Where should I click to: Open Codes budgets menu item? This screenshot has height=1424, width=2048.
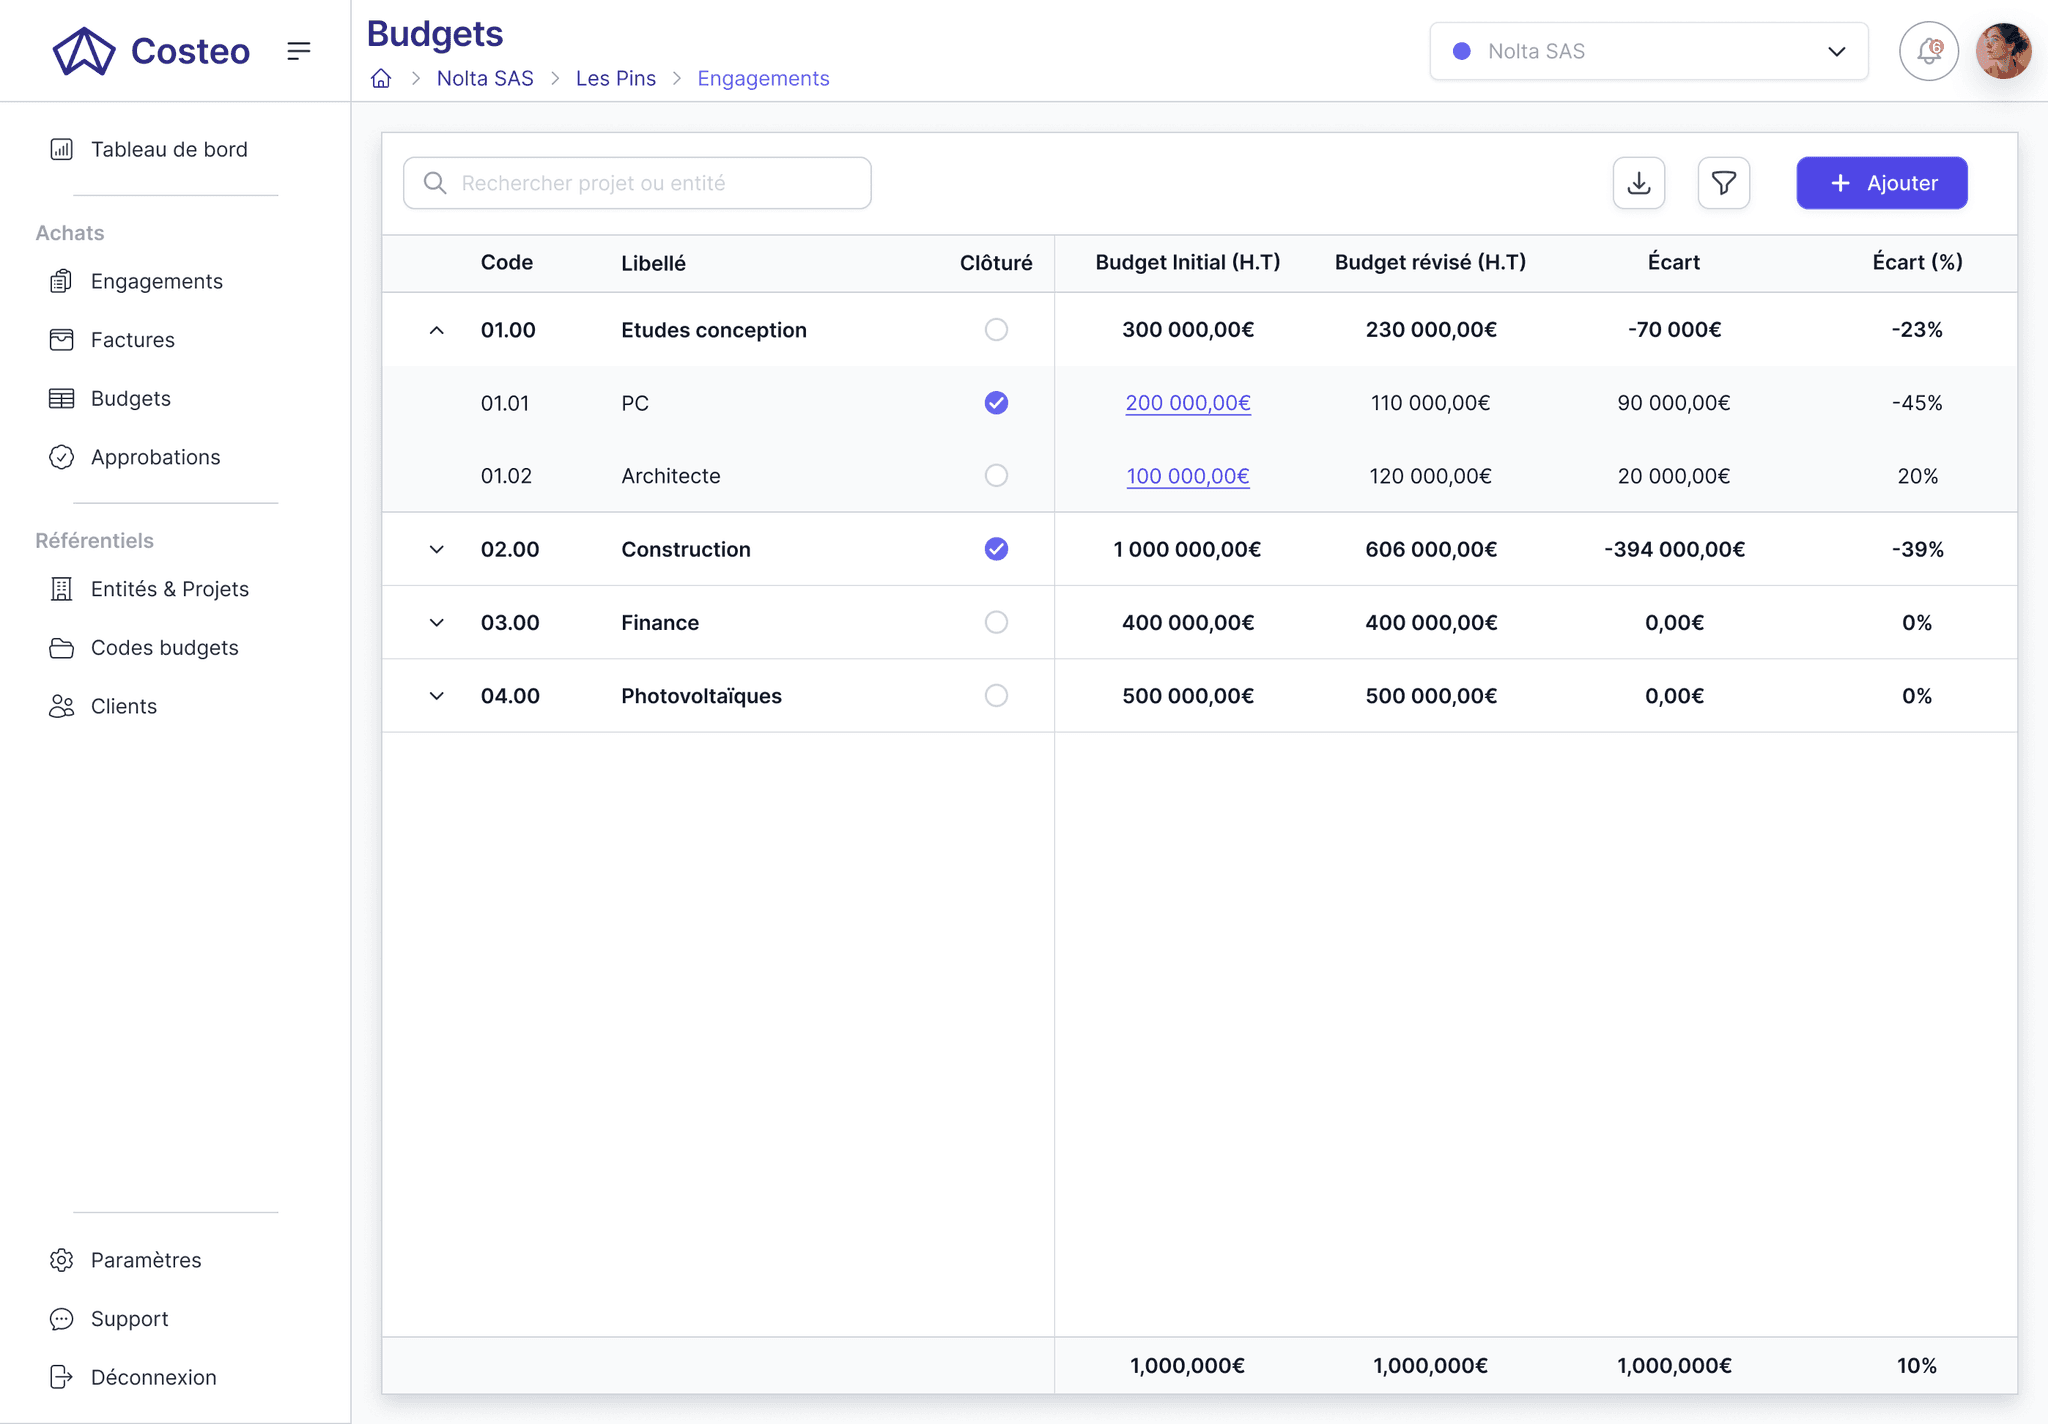point(164,648)
